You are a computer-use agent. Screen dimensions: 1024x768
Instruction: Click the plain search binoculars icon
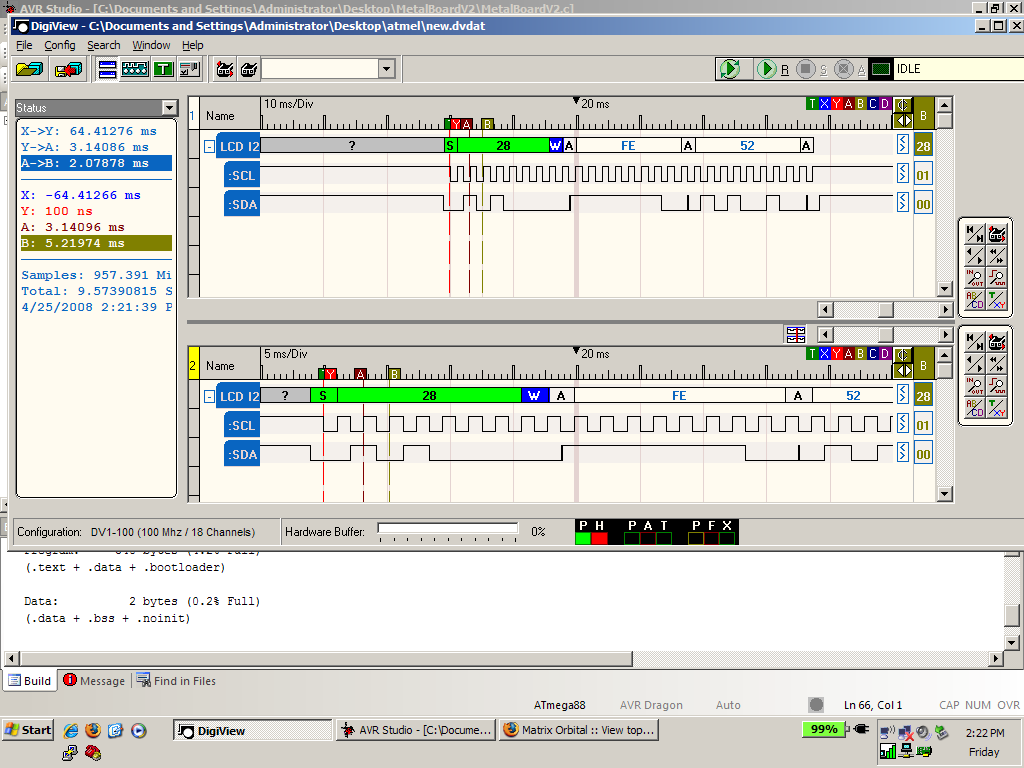[249, 69]
